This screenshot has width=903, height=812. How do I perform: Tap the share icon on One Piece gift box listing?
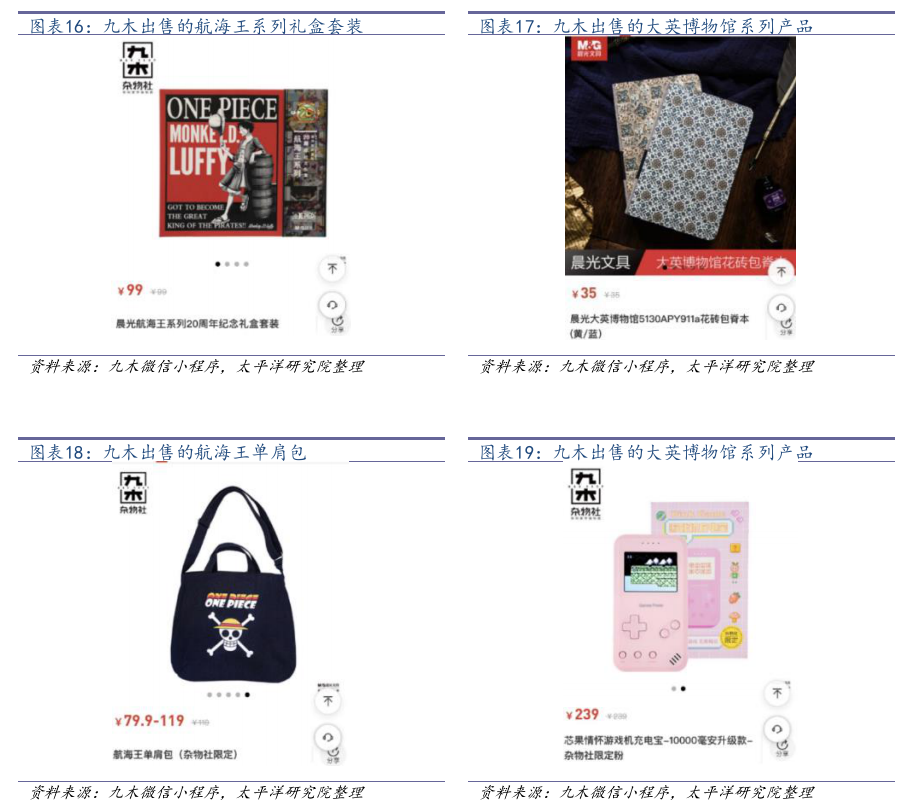point(337,324)
